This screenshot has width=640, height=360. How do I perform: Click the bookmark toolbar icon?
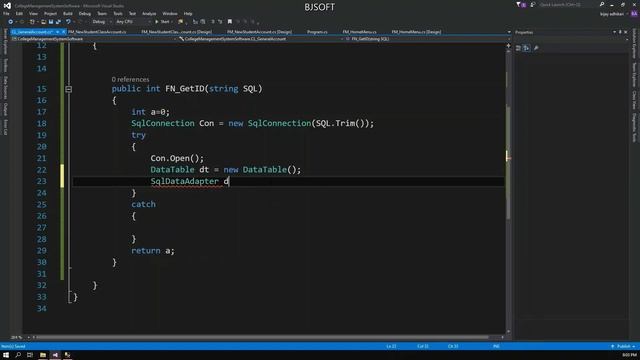(230, 22)
